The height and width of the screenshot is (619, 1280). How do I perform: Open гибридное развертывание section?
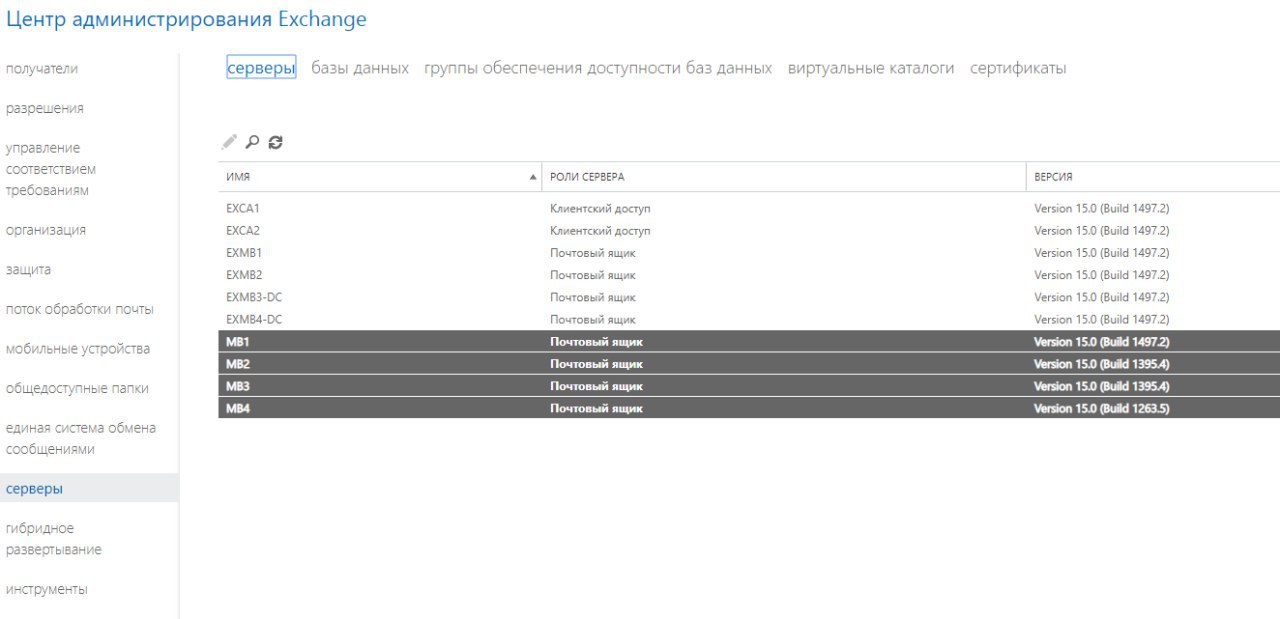(x=54, y=539)
